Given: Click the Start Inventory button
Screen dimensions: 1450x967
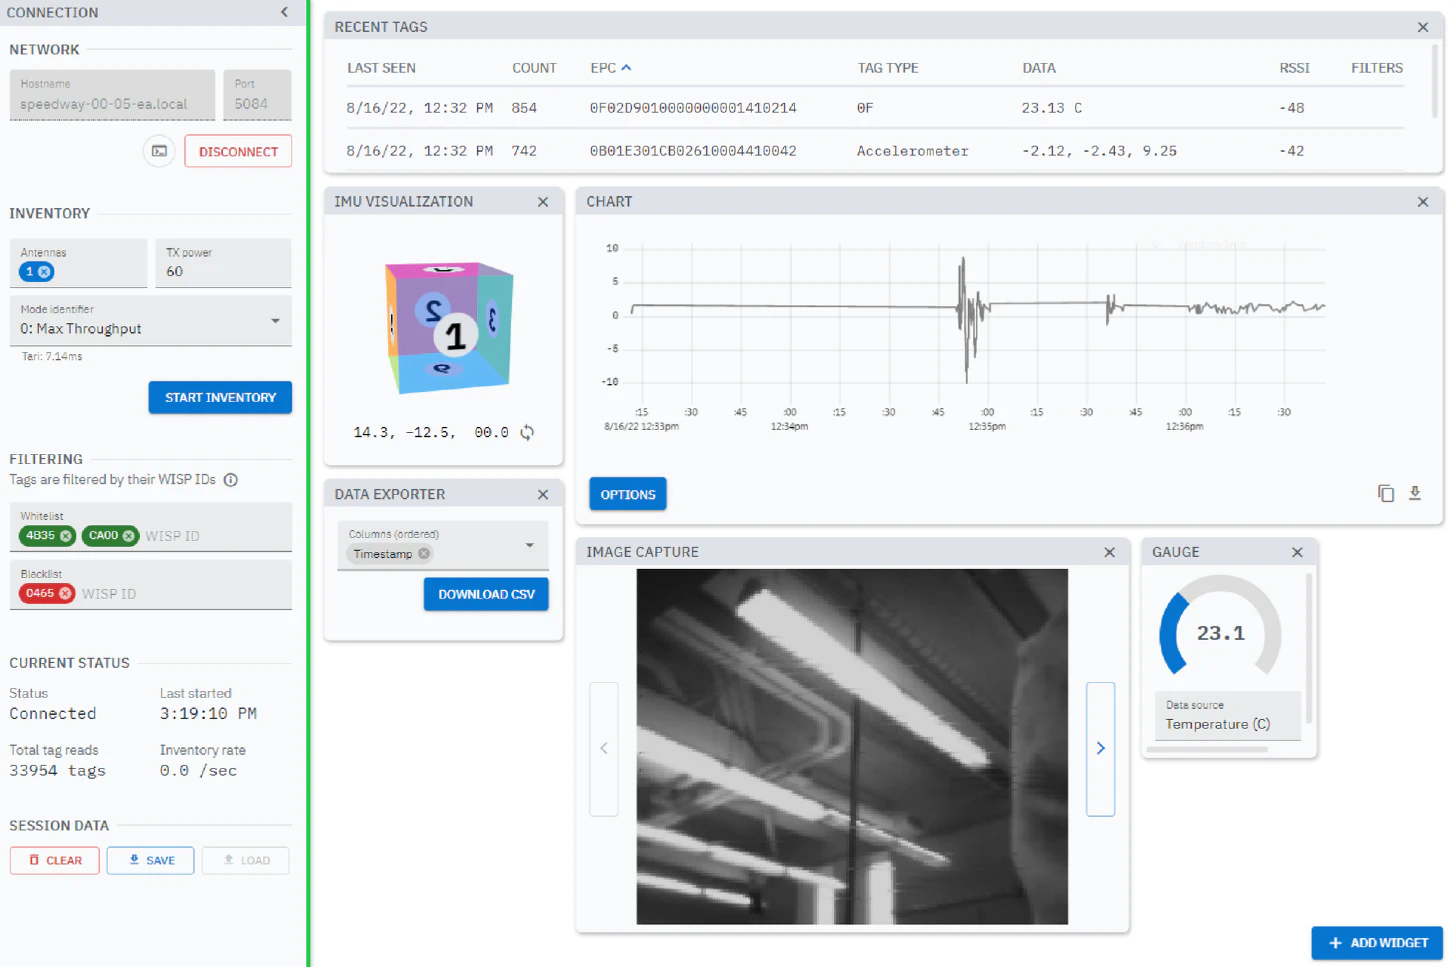Looking at the screenshot, I should pyautogui.click(x=220, y=397).
